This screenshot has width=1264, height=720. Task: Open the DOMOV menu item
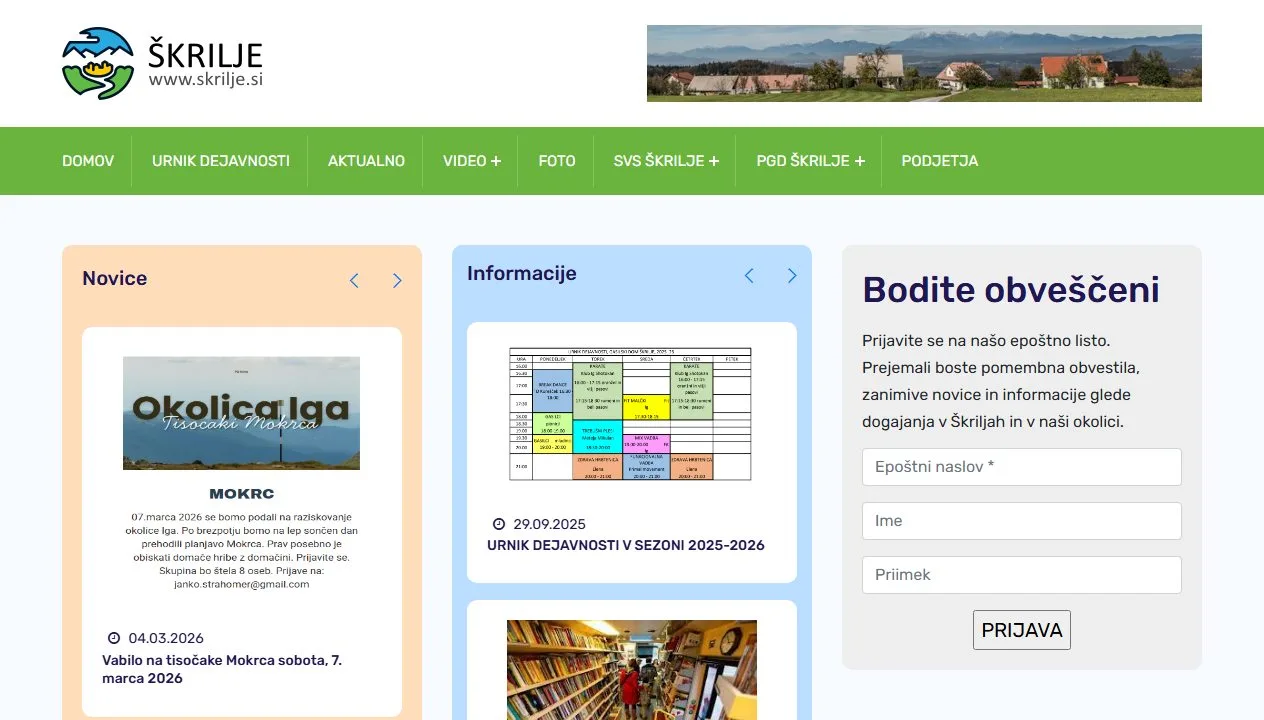88,161
